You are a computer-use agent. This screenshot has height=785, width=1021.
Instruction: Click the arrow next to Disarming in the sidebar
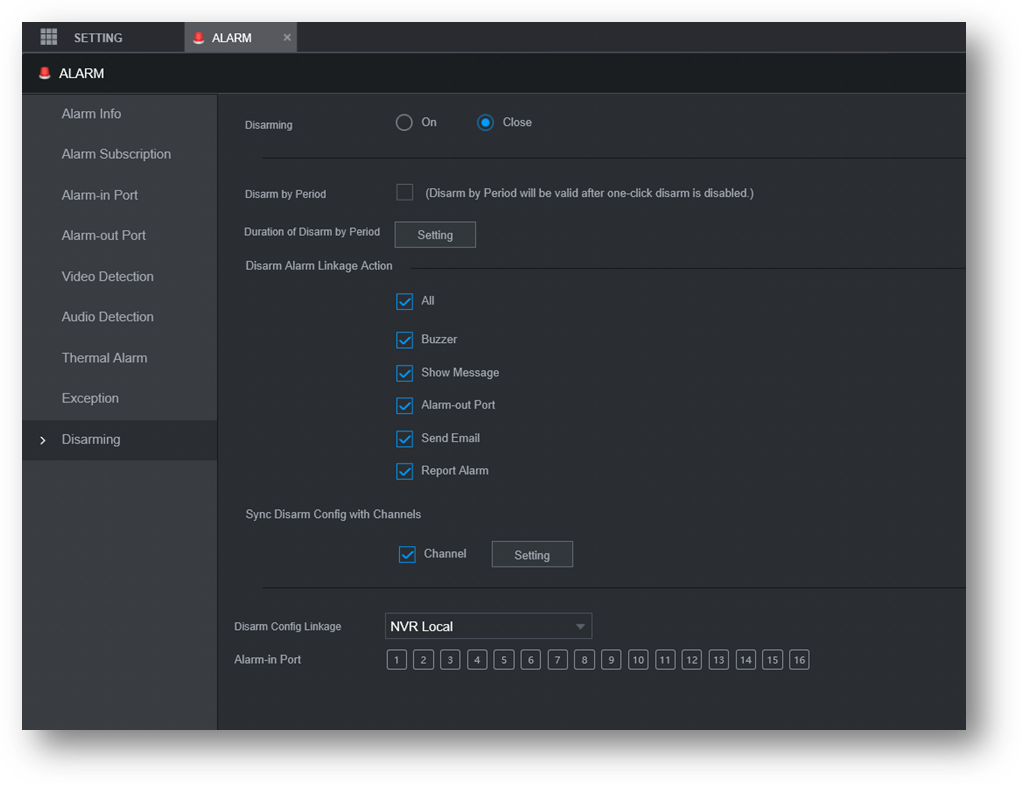pos(42,440)
